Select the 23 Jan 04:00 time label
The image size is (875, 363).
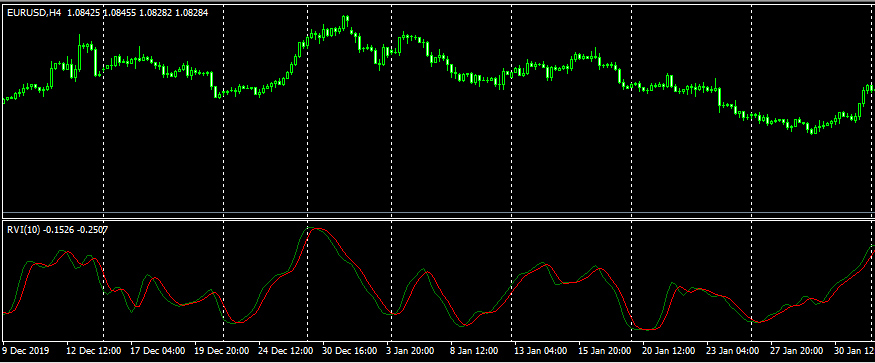tap(733, 351)
